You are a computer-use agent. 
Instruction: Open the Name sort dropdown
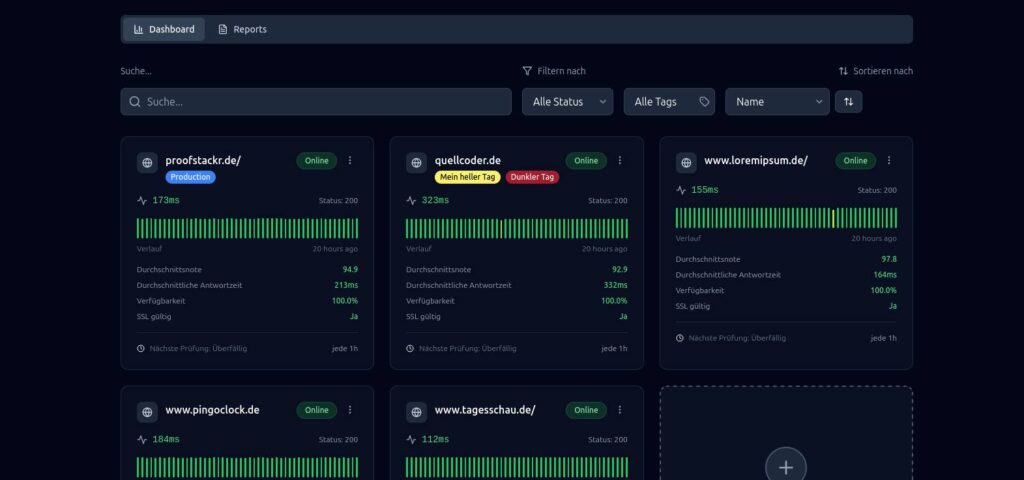tap(777, 102)
